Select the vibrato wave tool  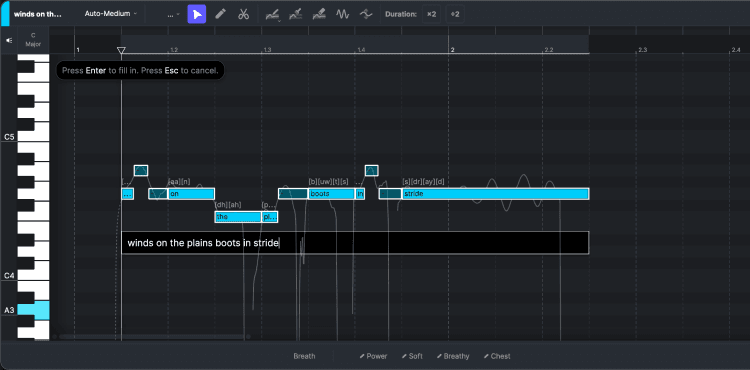pyautogui.click(x=342, y=14)
